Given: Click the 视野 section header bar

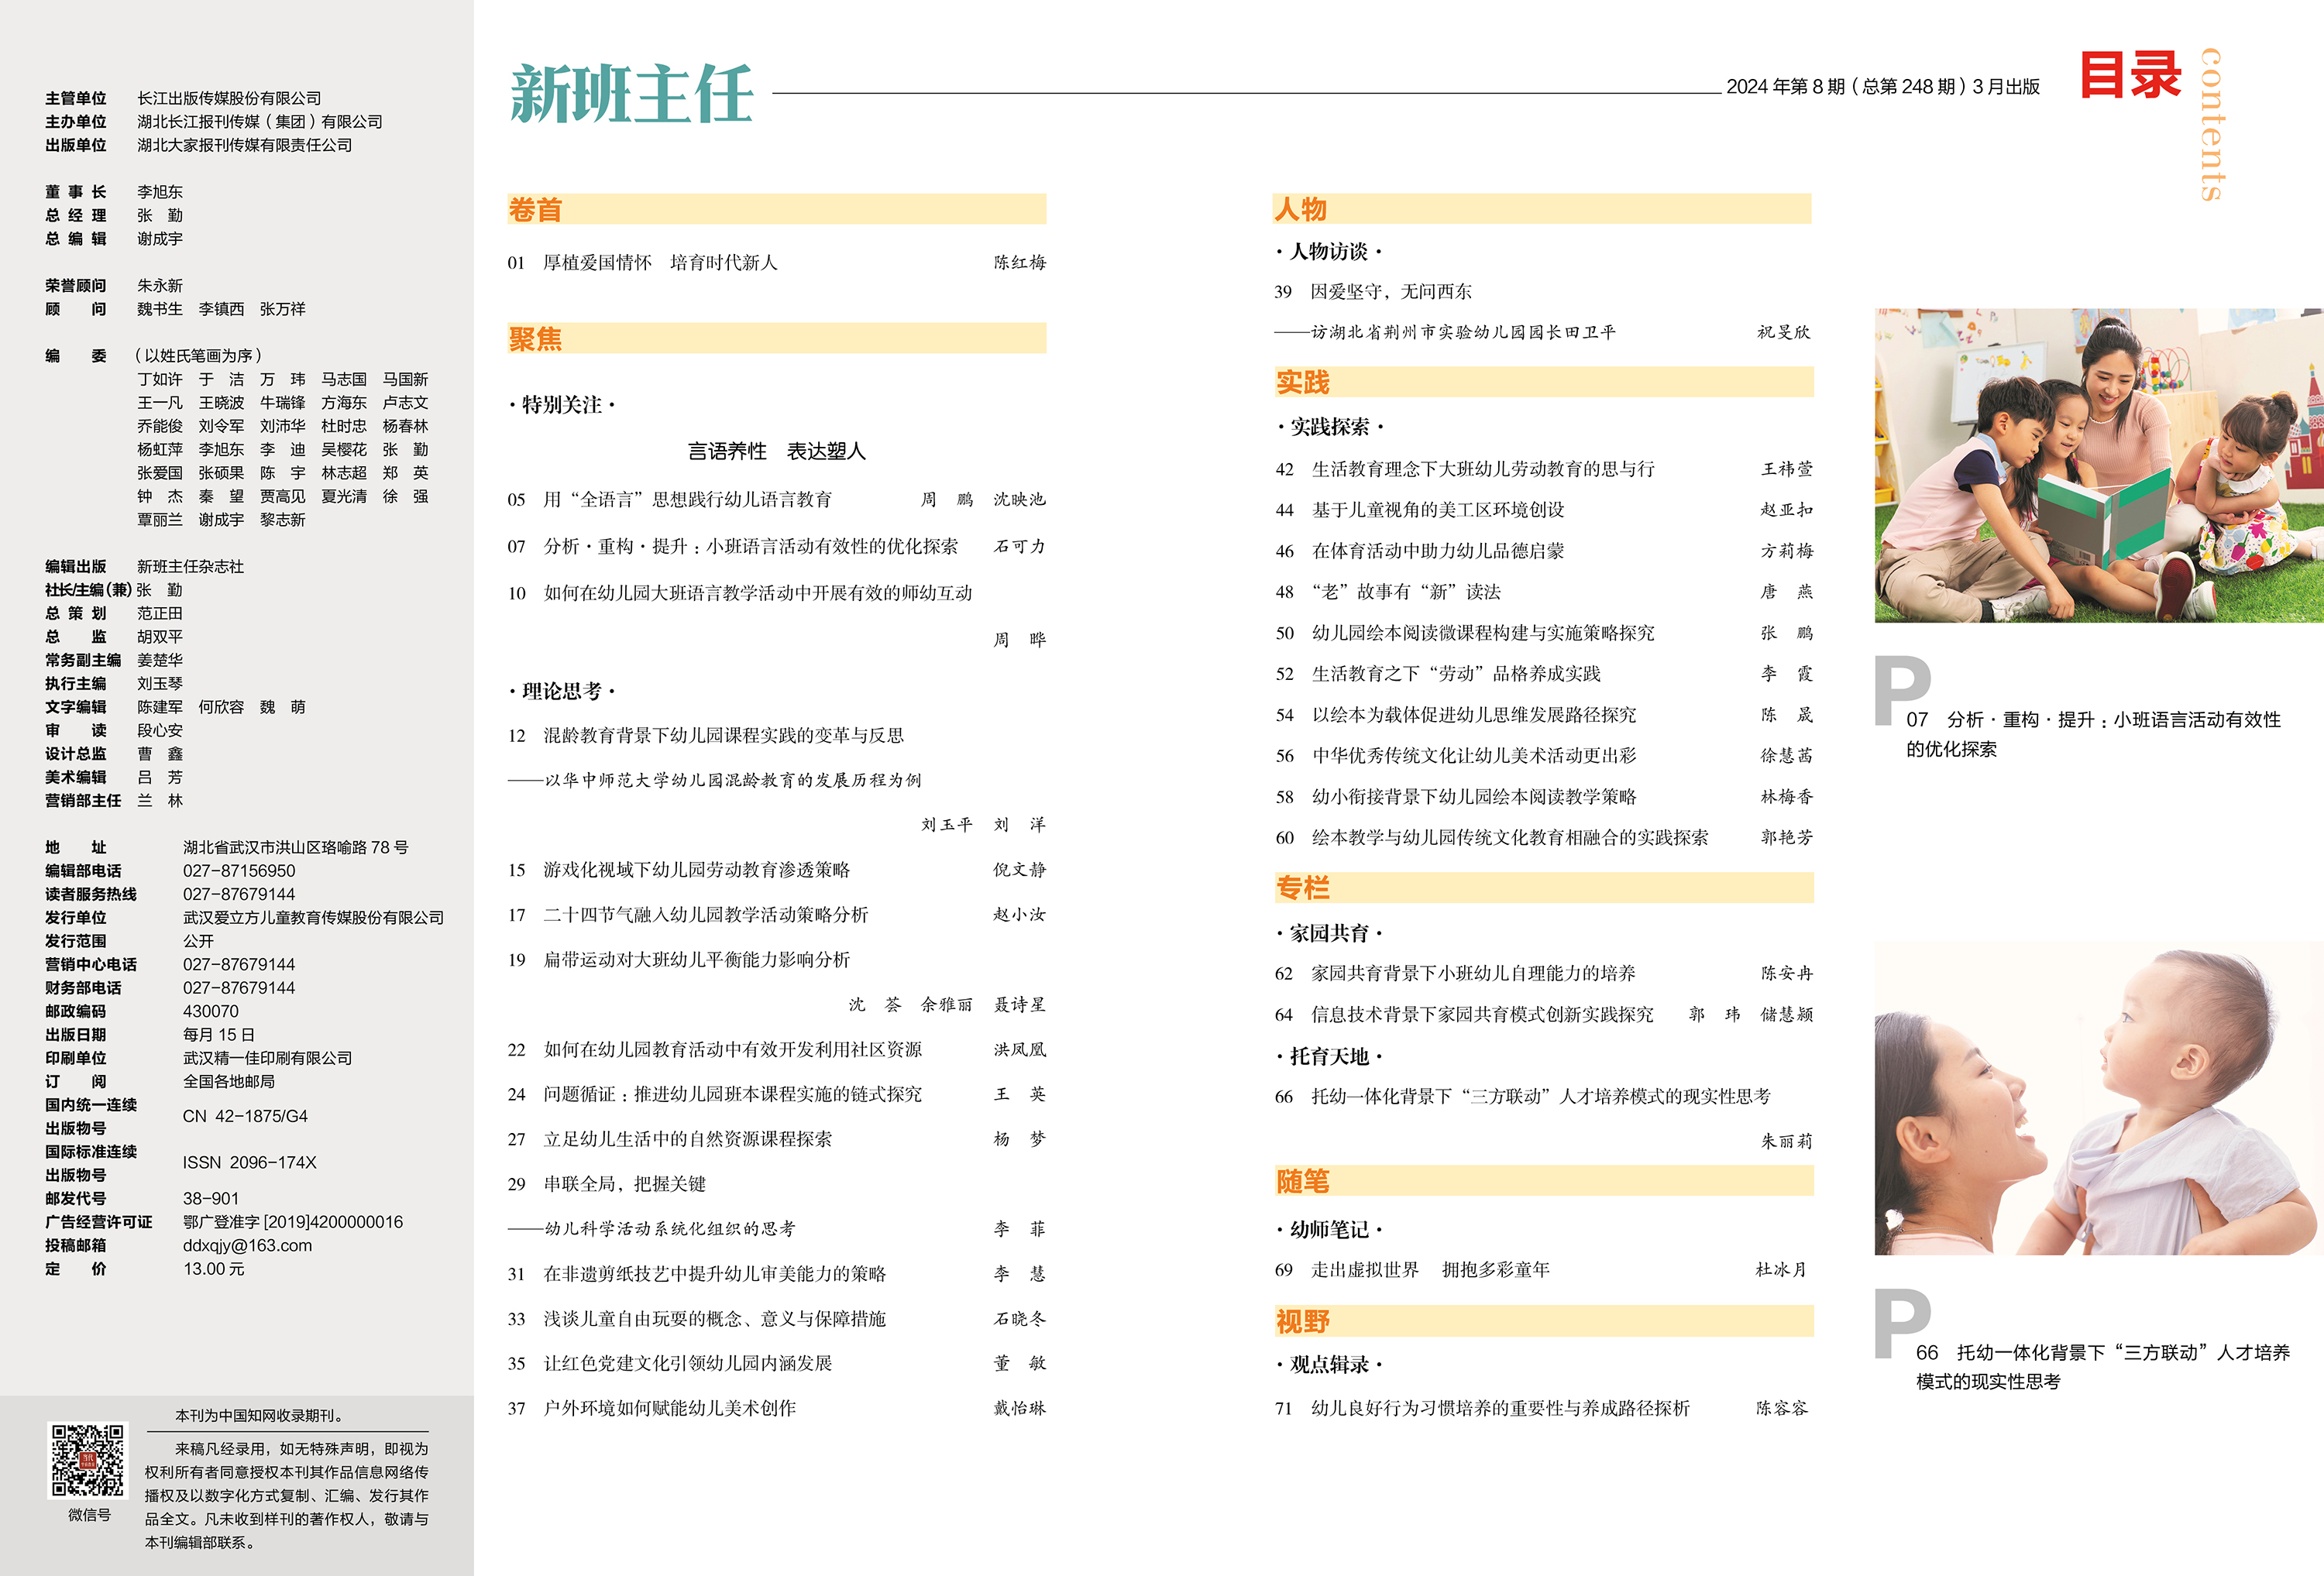Looking at the screenshot, I should point(1302,1321).
